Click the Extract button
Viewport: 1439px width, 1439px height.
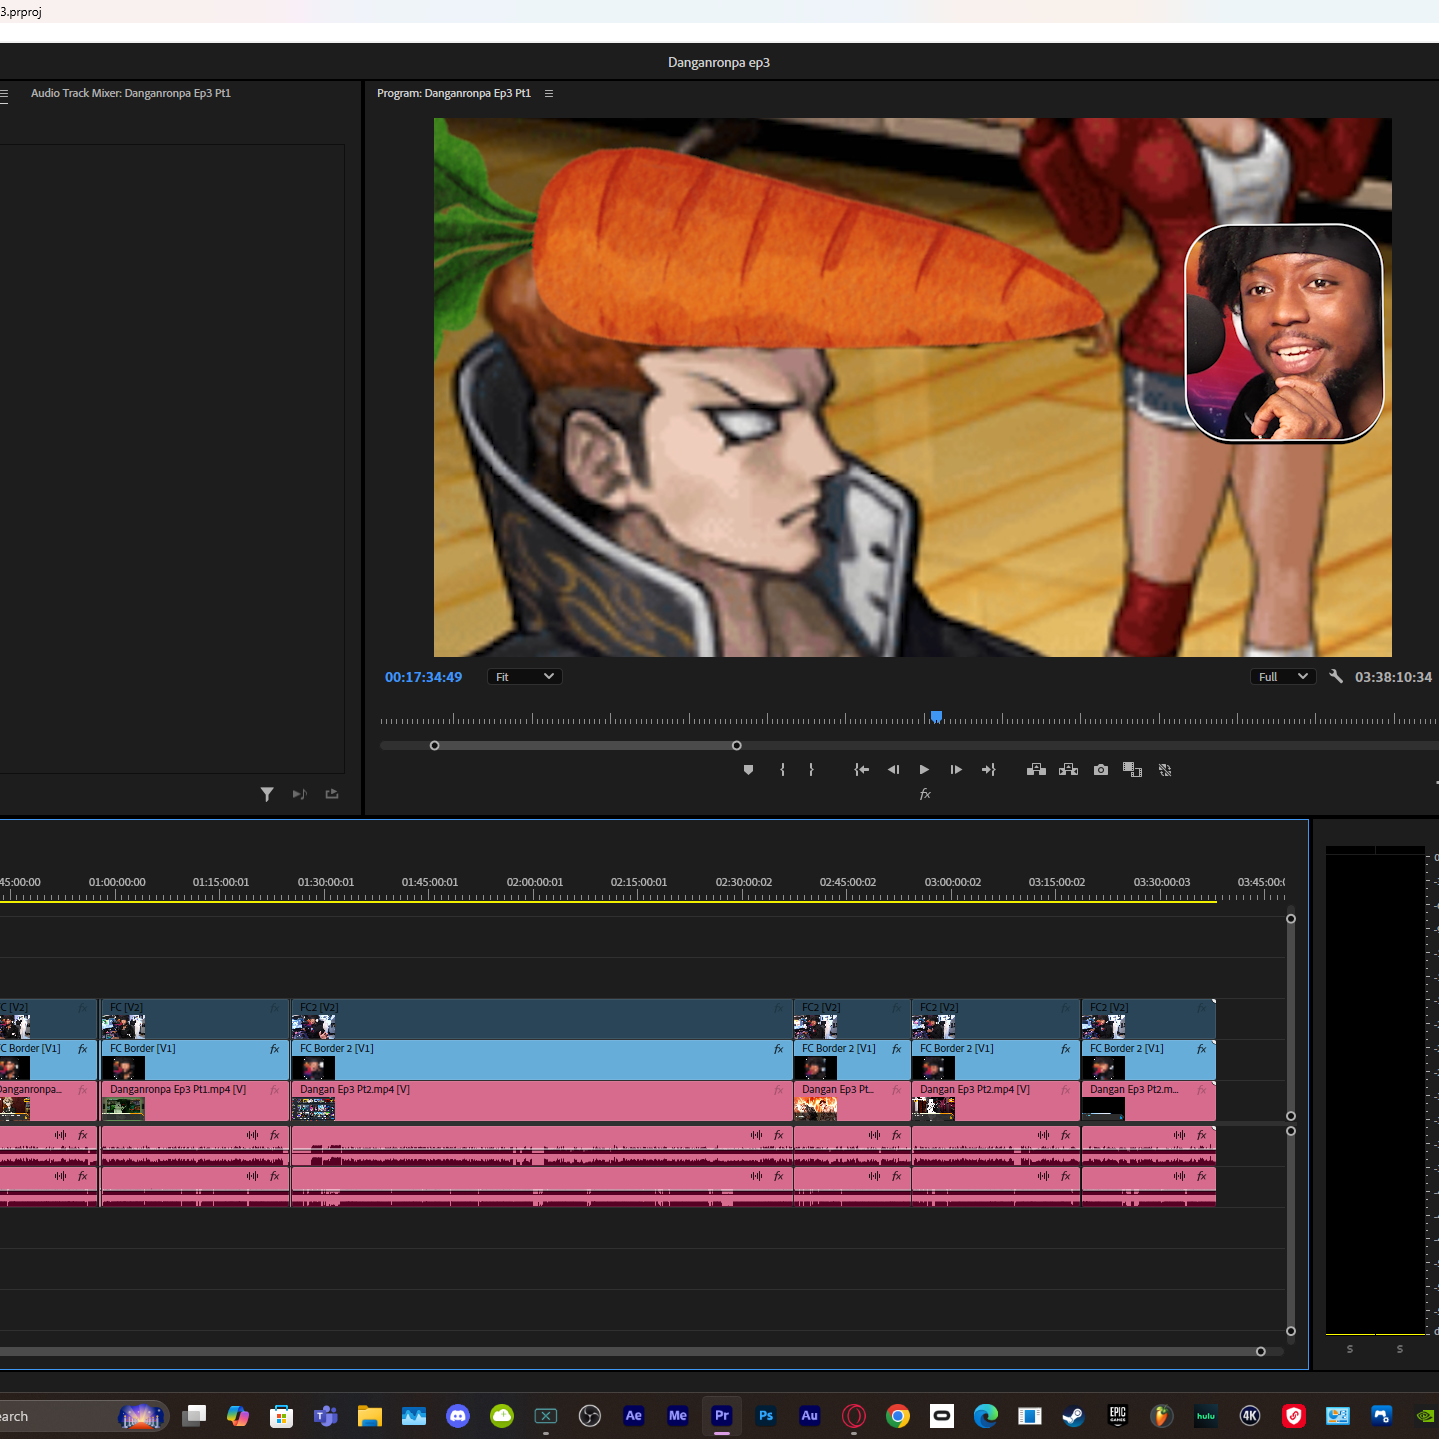pyautogui.click(x=1068, y=770)
